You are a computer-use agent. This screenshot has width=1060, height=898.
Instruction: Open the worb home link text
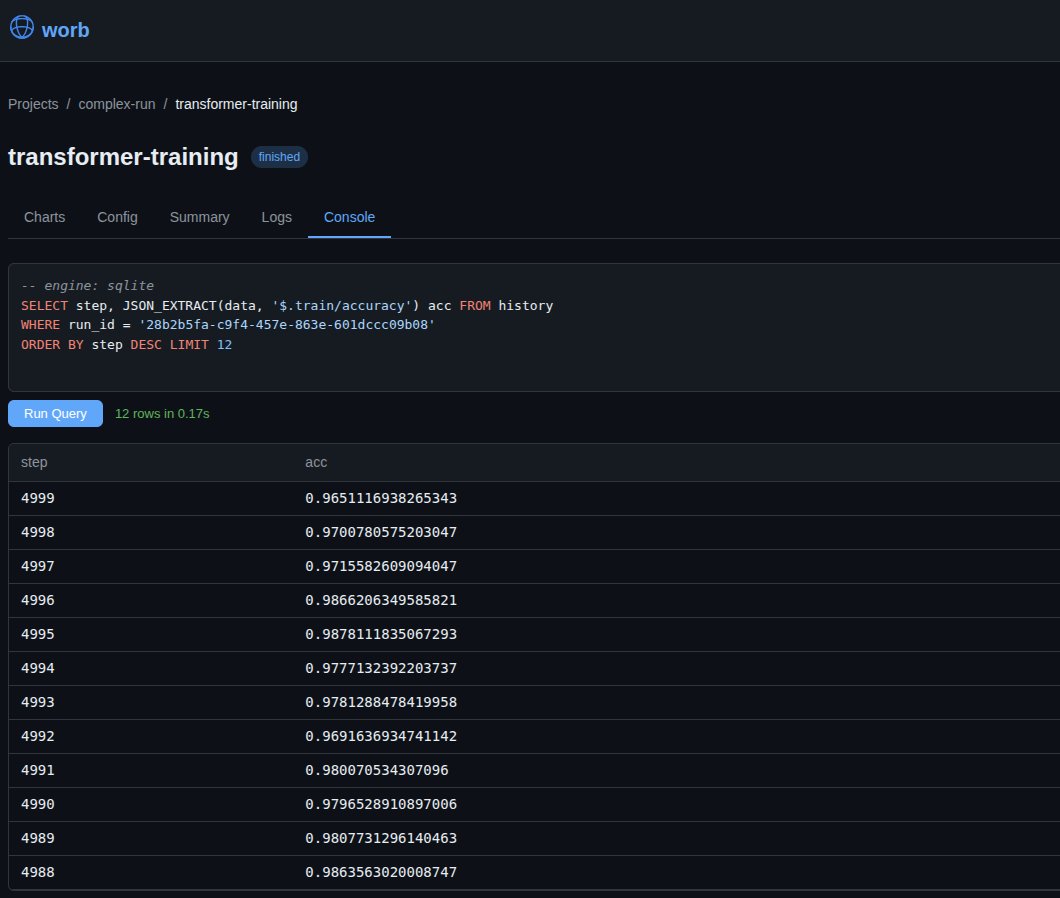(x=66, y=30)
